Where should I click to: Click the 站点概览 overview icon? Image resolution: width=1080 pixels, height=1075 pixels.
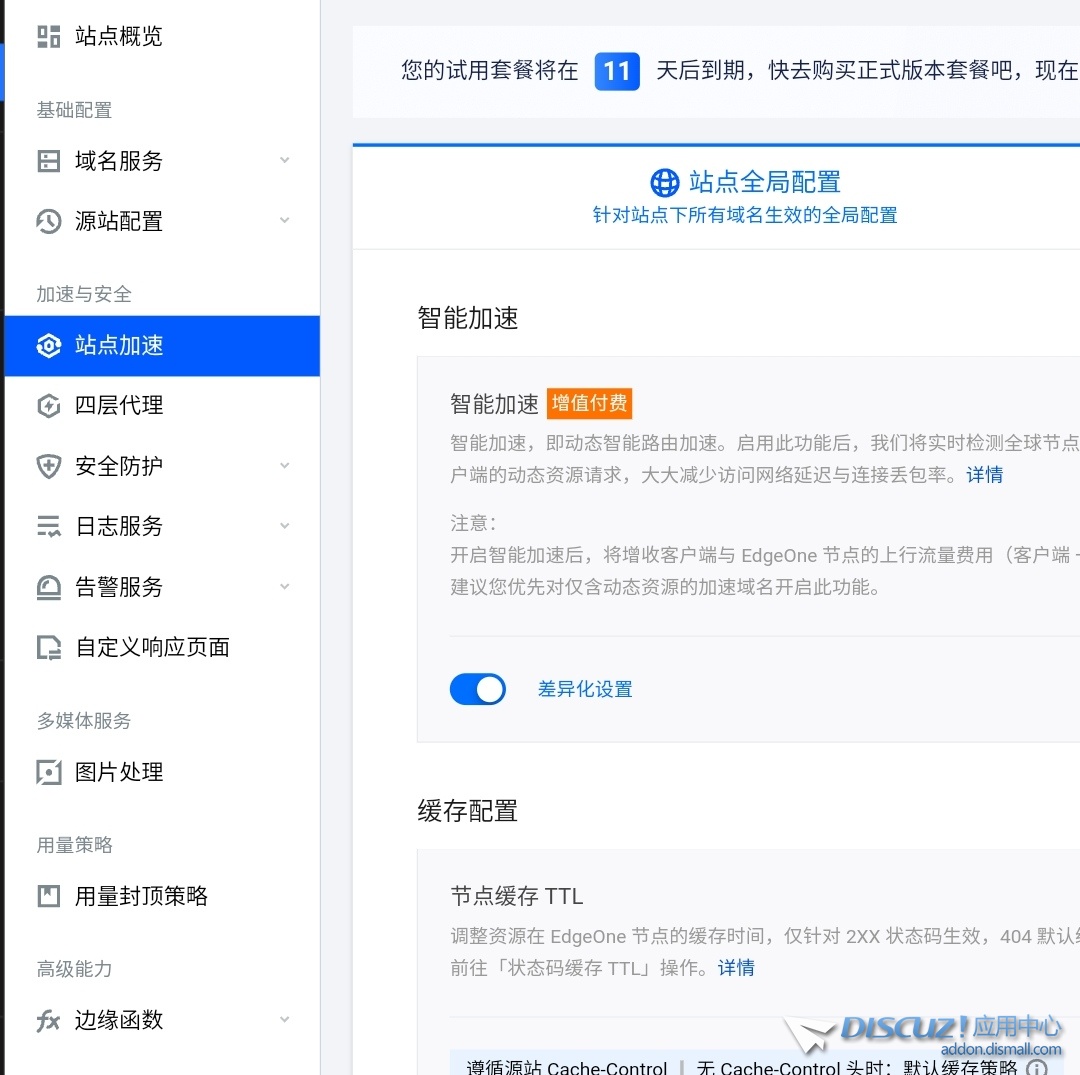tap(48, 37)
